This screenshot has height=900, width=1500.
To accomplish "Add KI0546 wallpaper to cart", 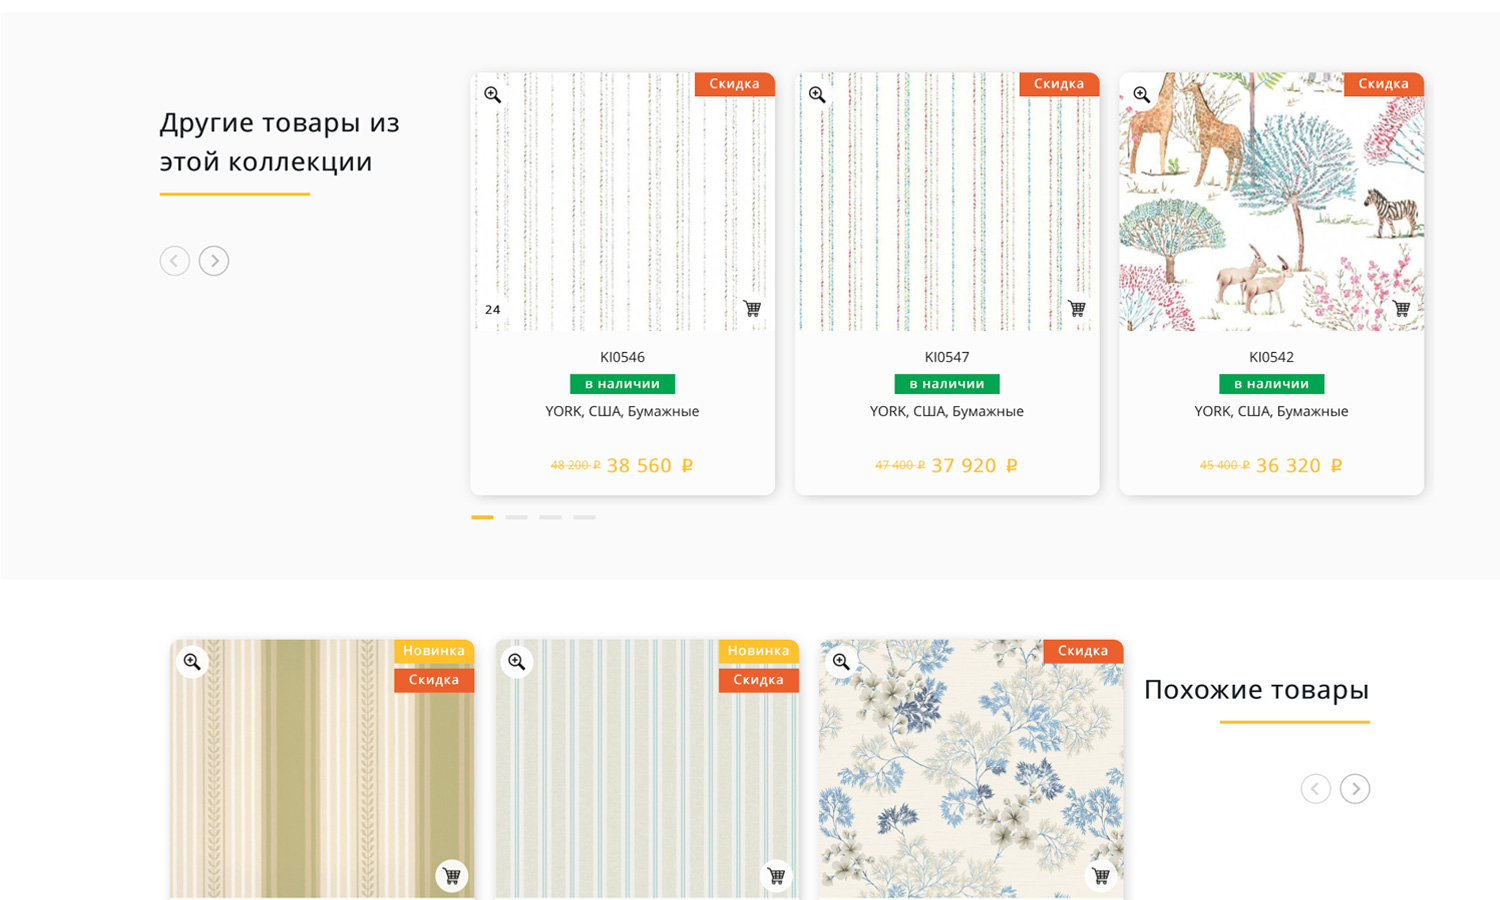I will (x=752, y=308).
